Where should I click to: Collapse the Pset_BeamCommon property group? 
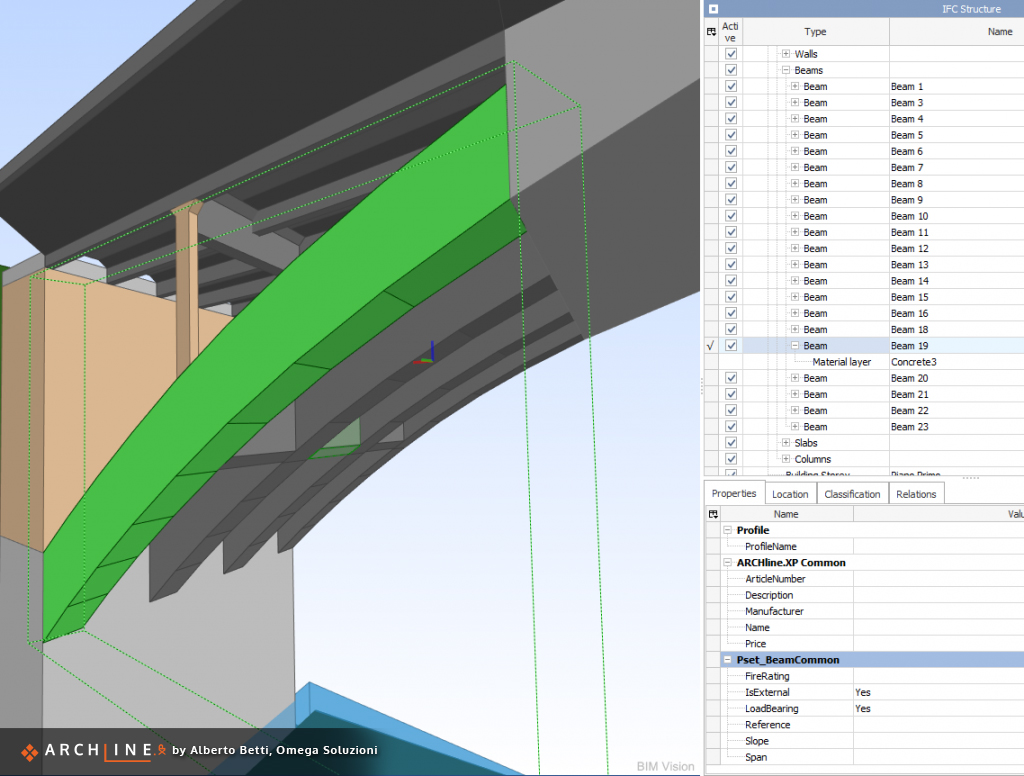[x=727, y=660]
